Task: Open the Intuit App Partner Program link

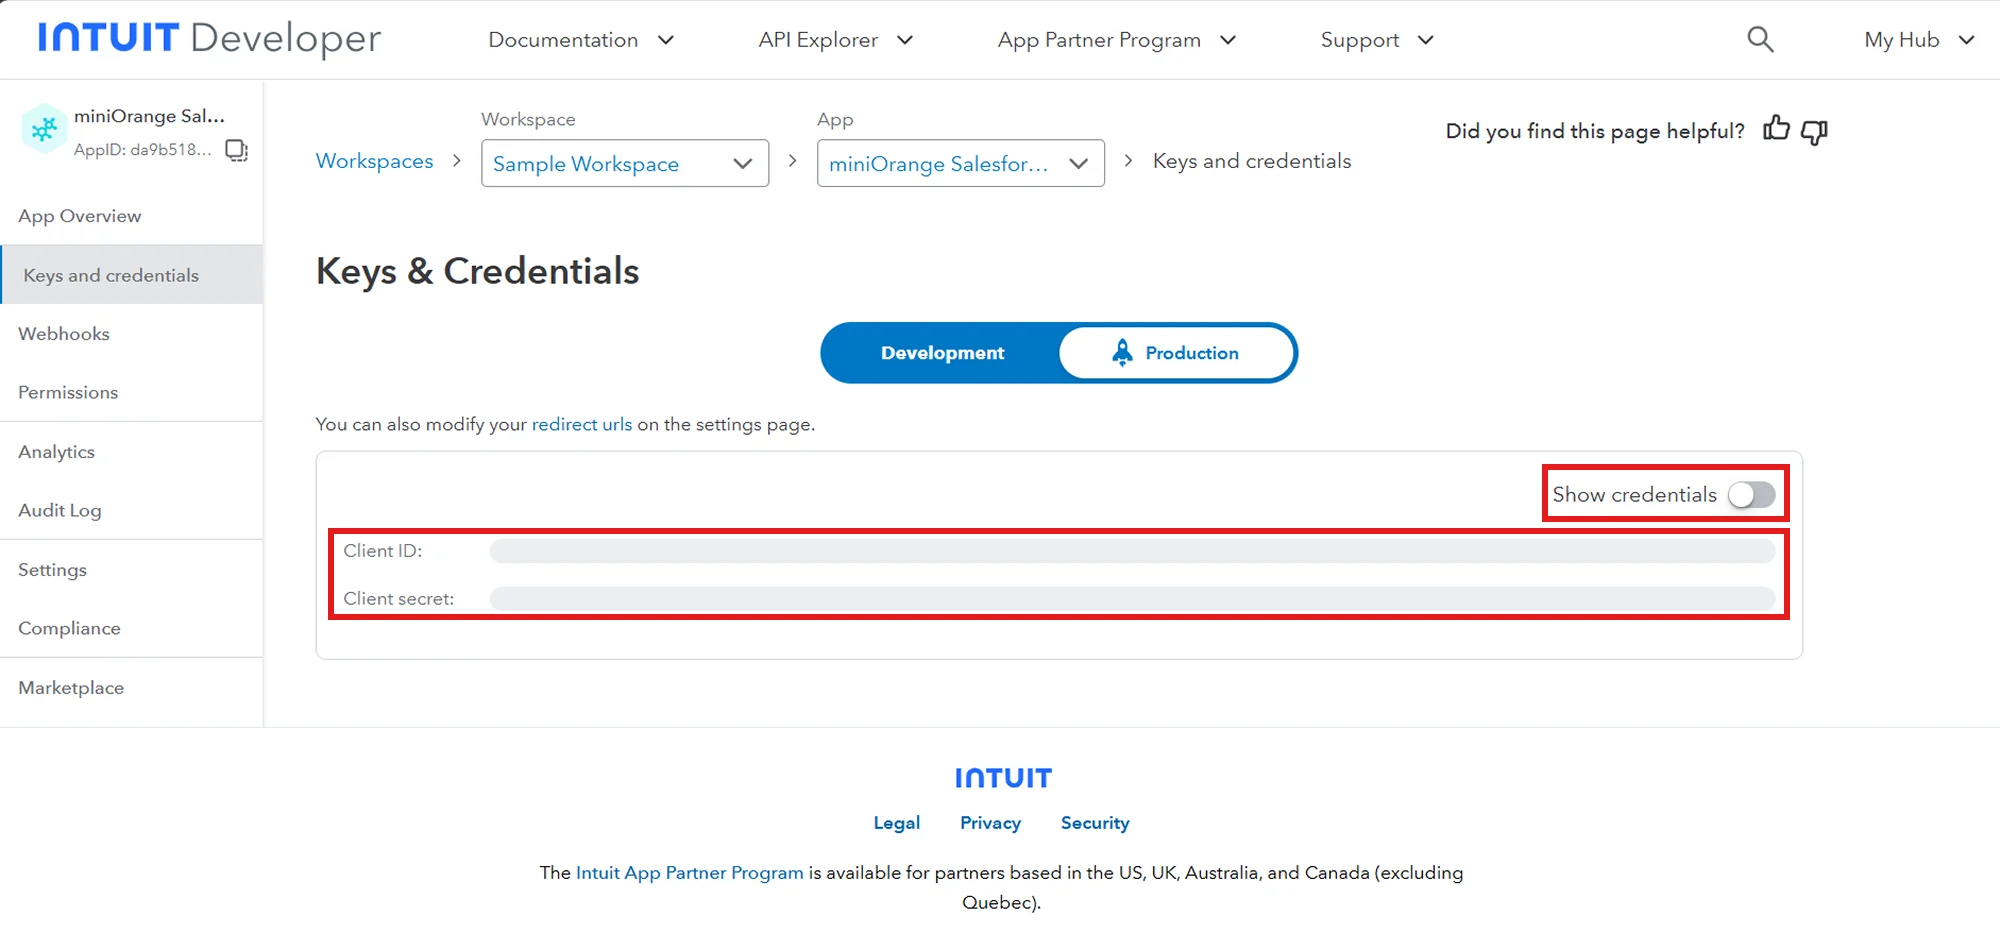Action: tap(688, 872)
